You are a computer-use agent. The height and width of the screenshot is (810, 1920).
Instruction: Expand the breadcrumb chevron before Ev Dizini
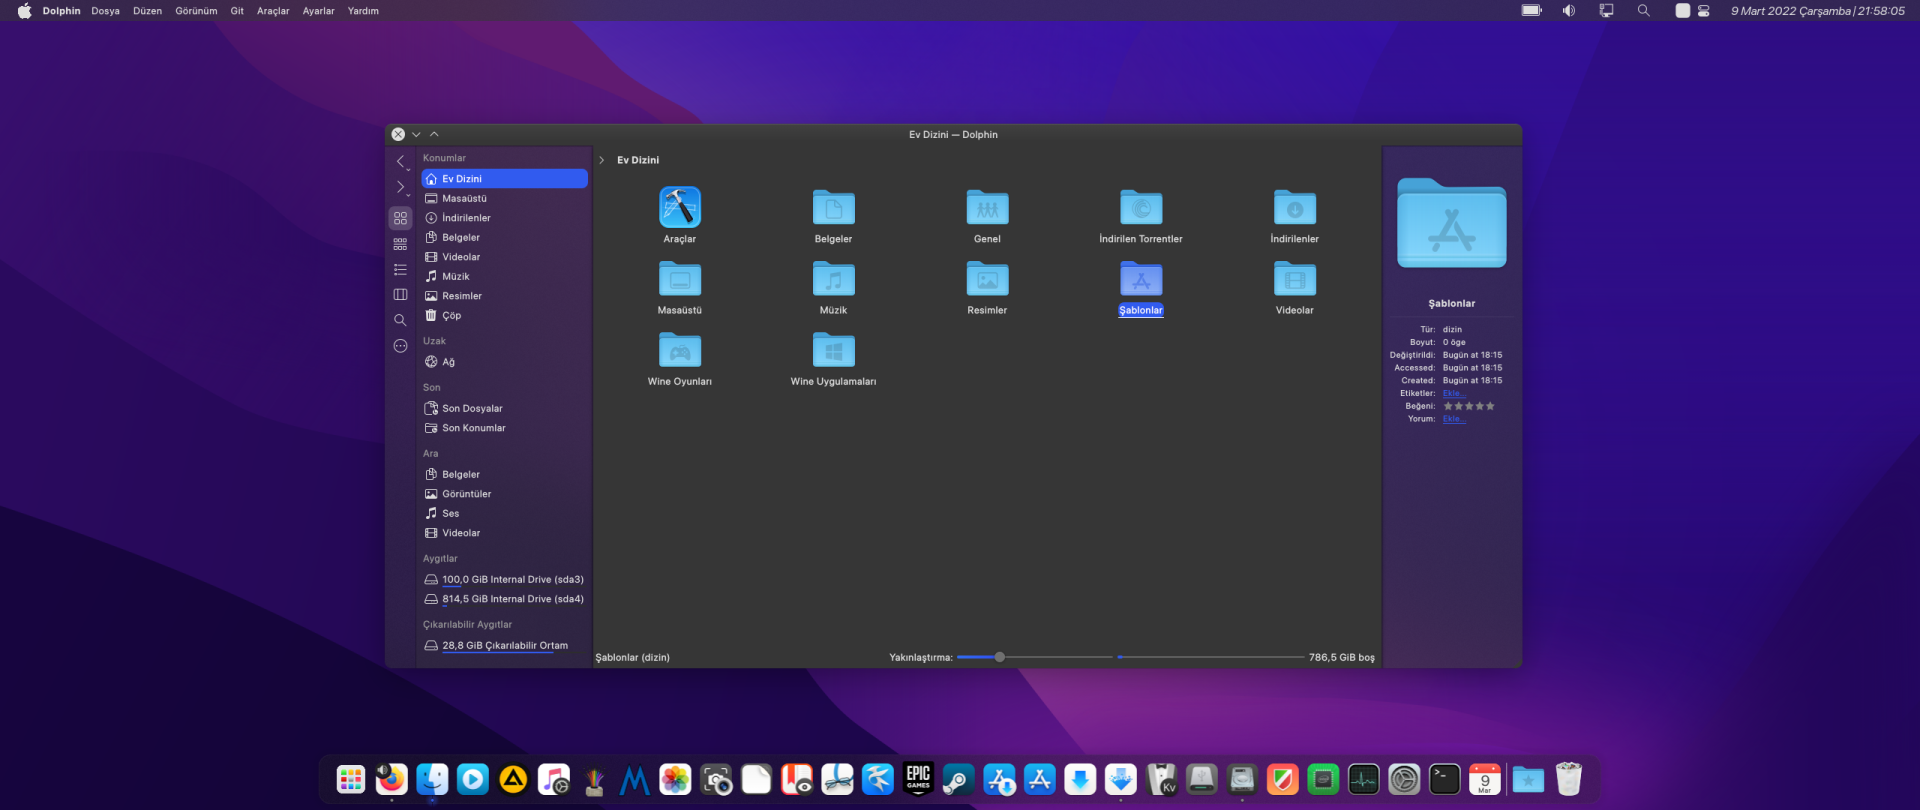pyautogui.click(x=602, y=161)
